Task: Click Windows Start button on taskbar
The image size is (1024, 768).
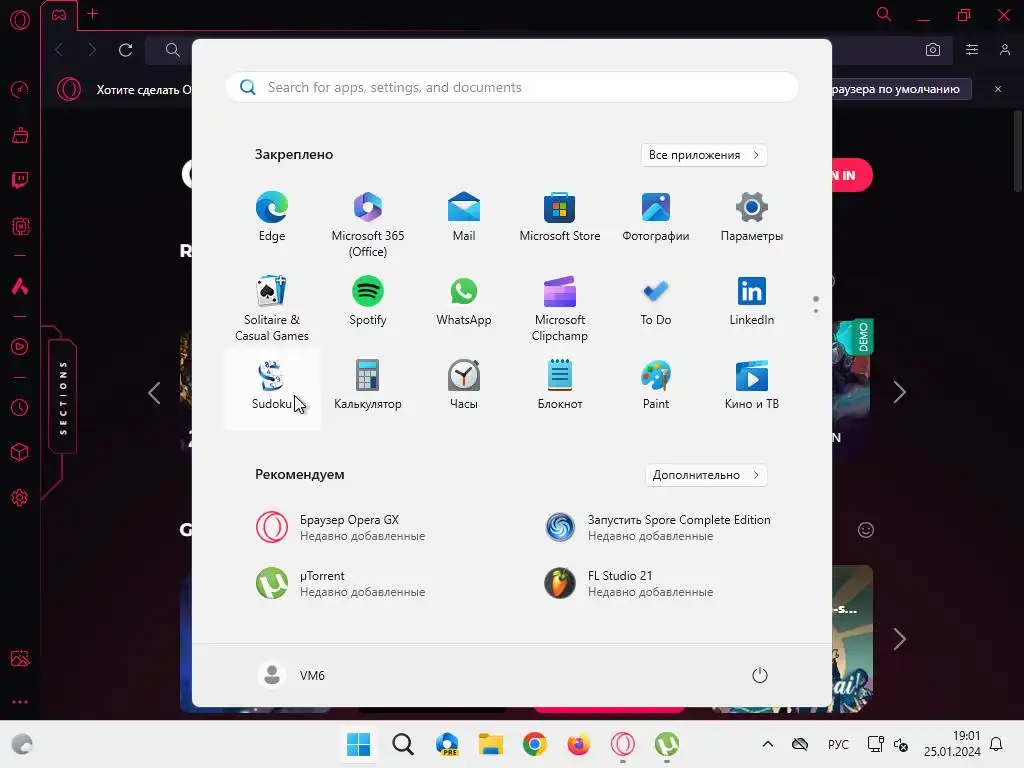Action: 359,744
